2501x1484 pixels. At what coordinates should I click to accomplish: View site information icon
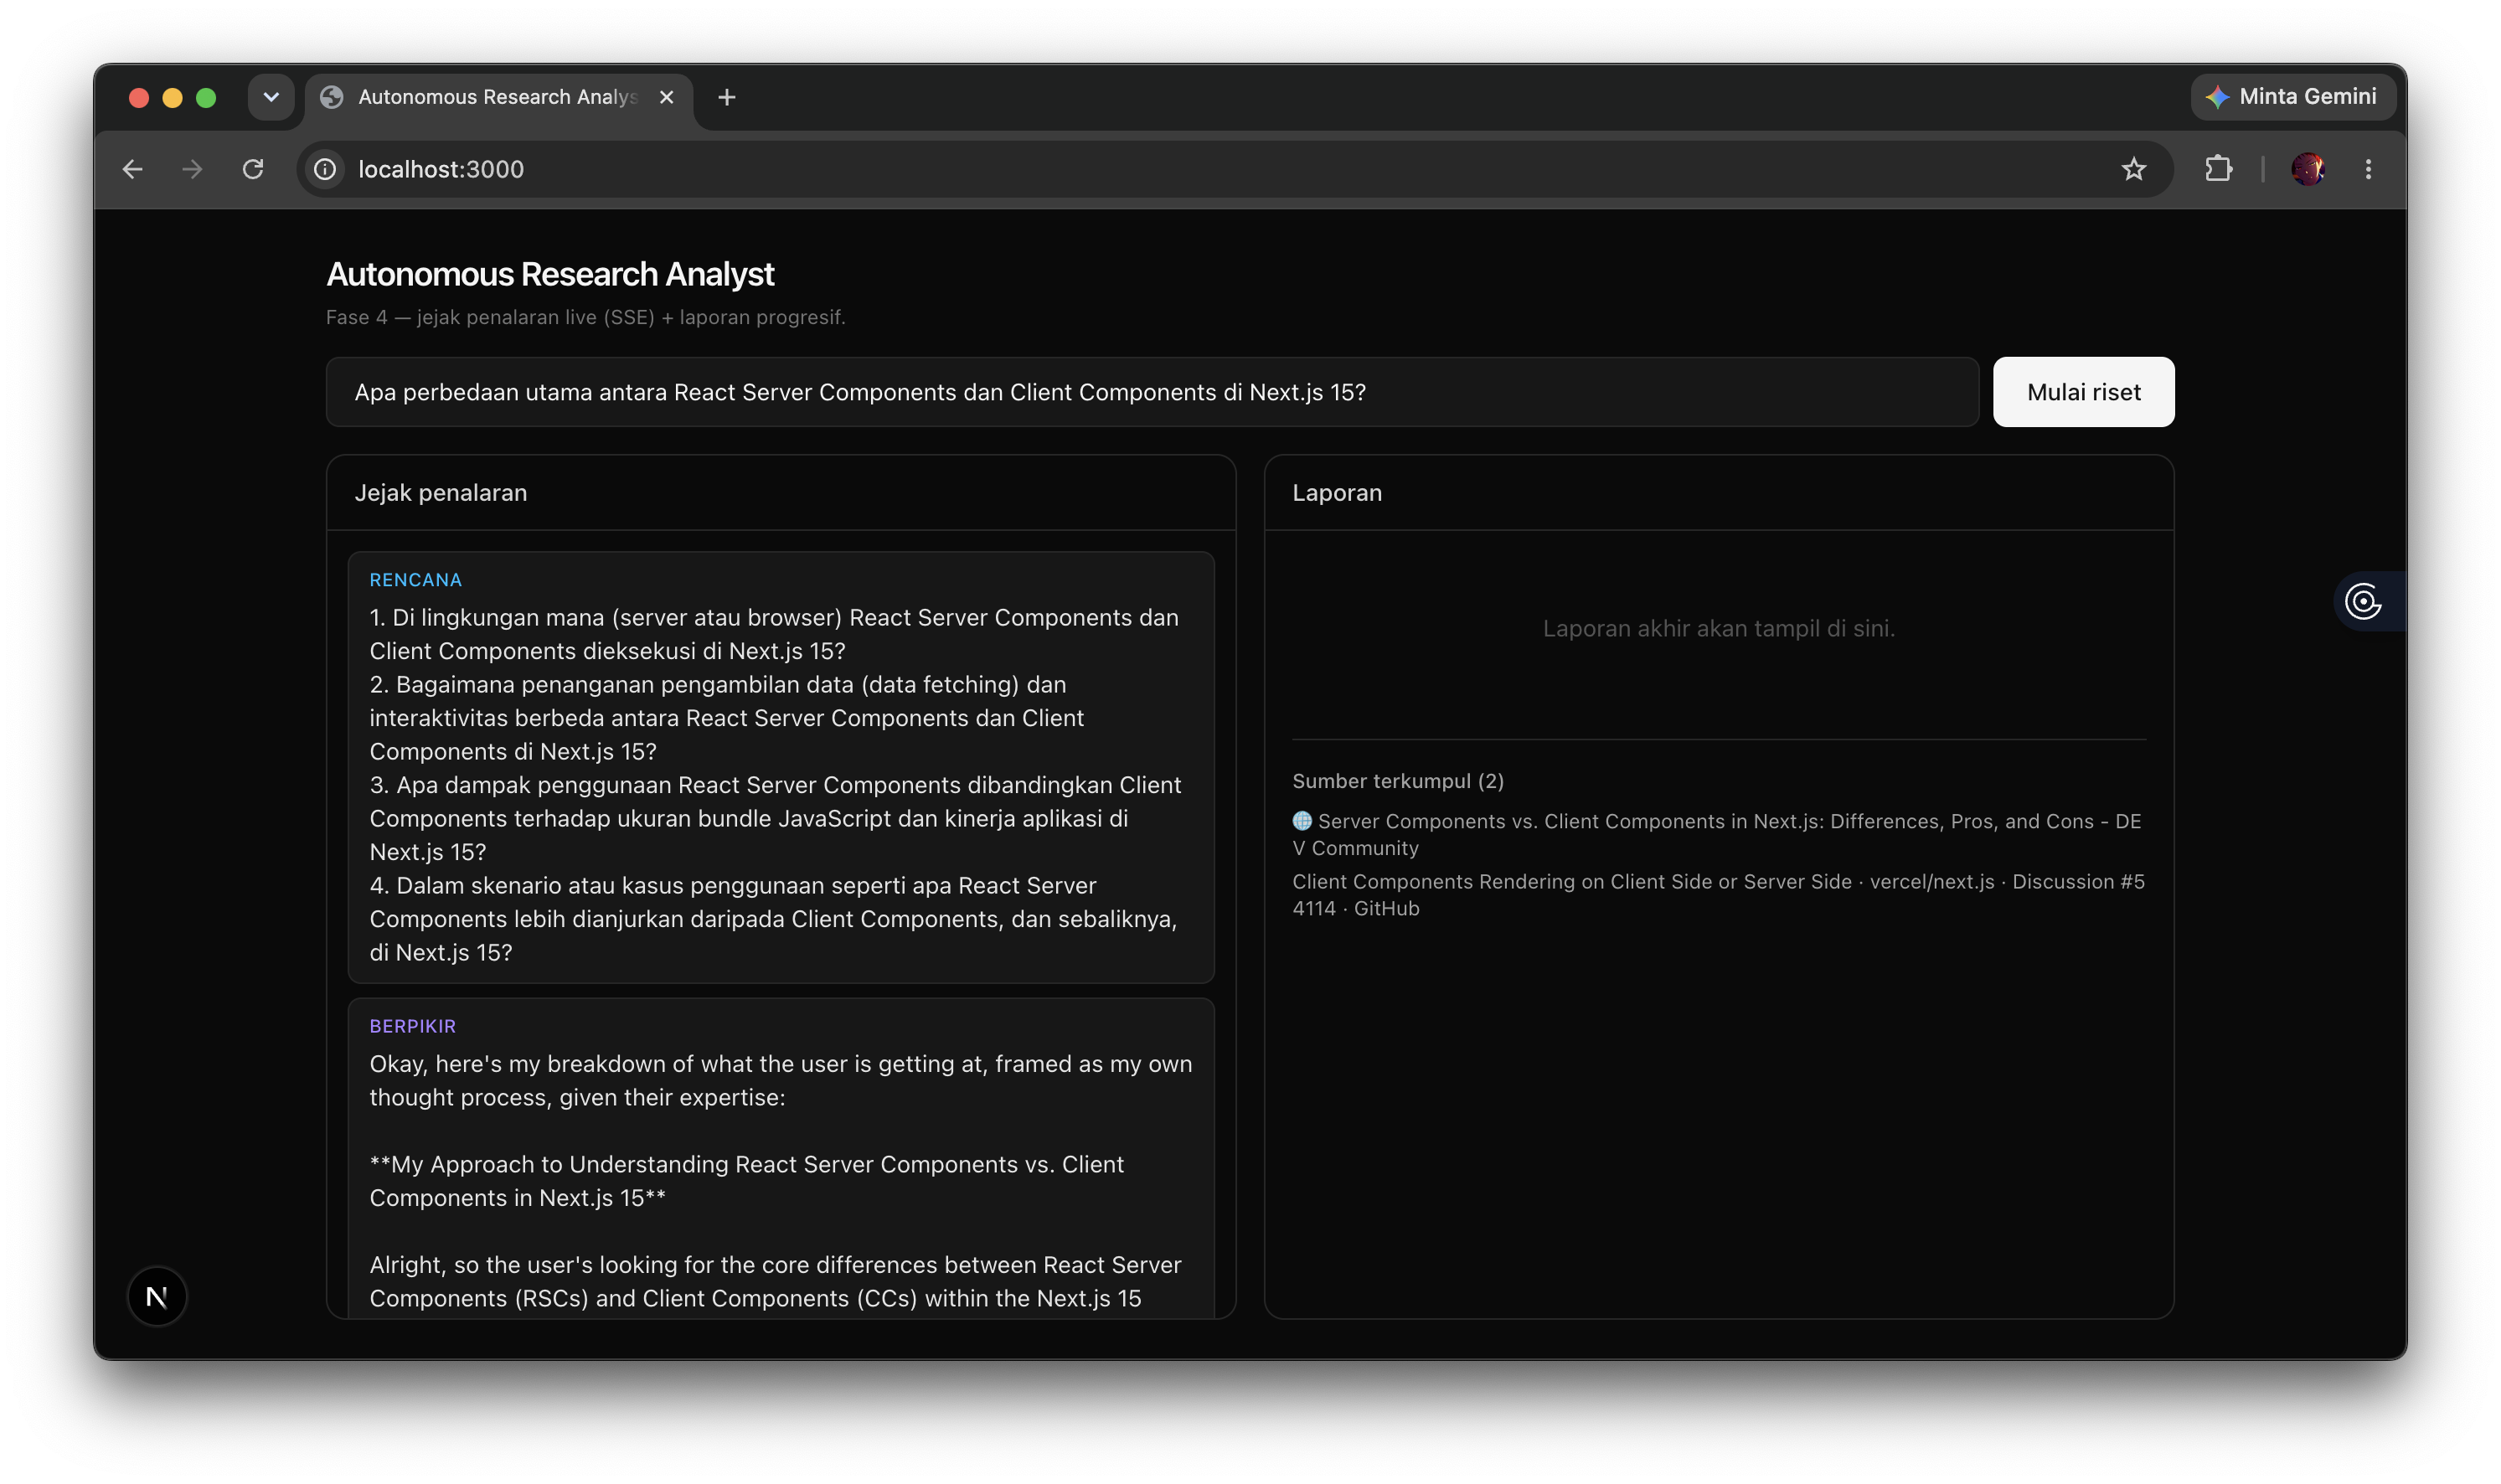[325, 169]
